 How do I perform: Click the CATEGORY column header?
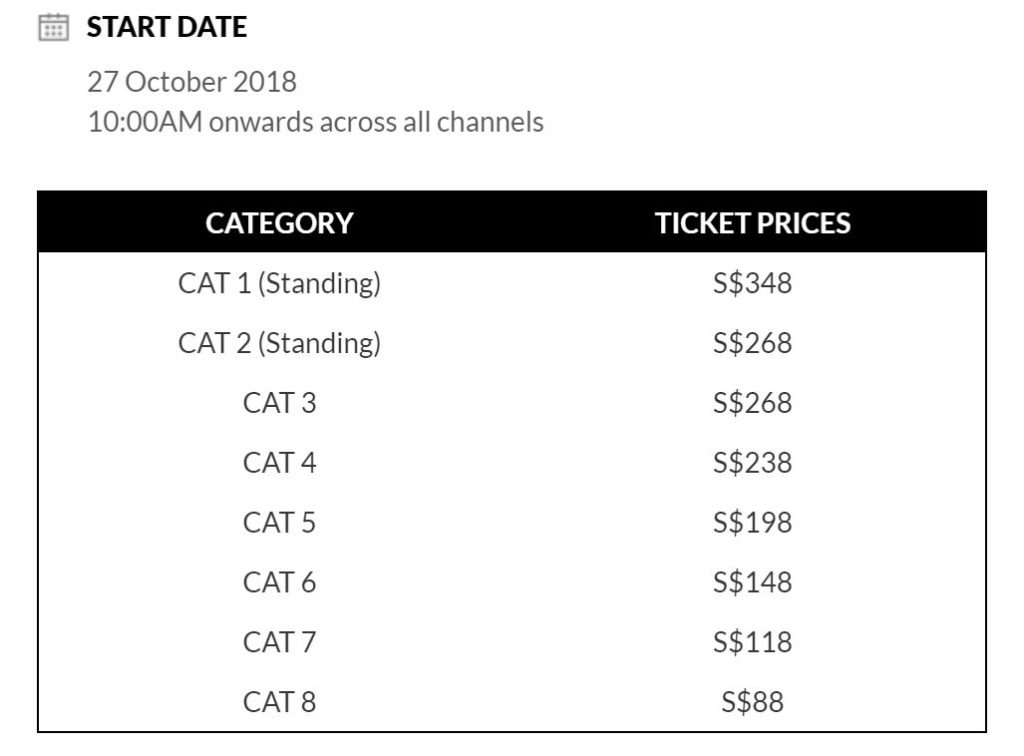click(279, 223)
